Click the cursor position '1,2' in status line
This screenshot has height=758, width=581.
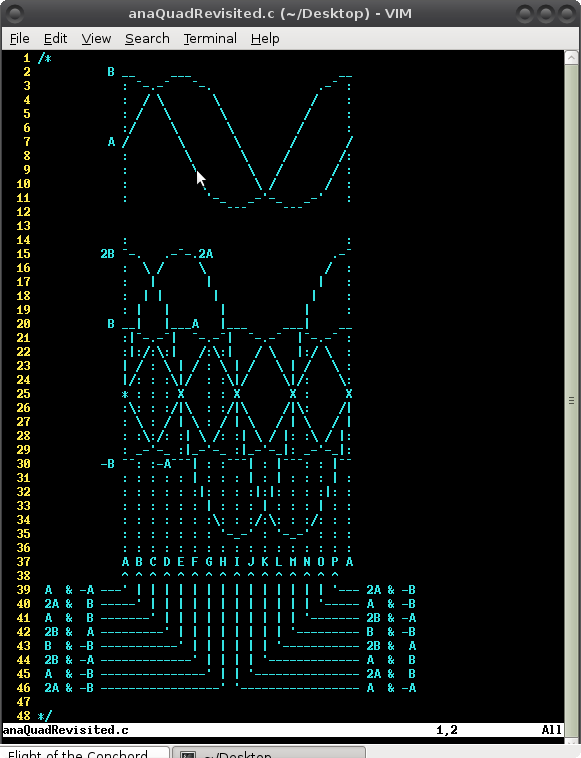[x=447, y=729]
